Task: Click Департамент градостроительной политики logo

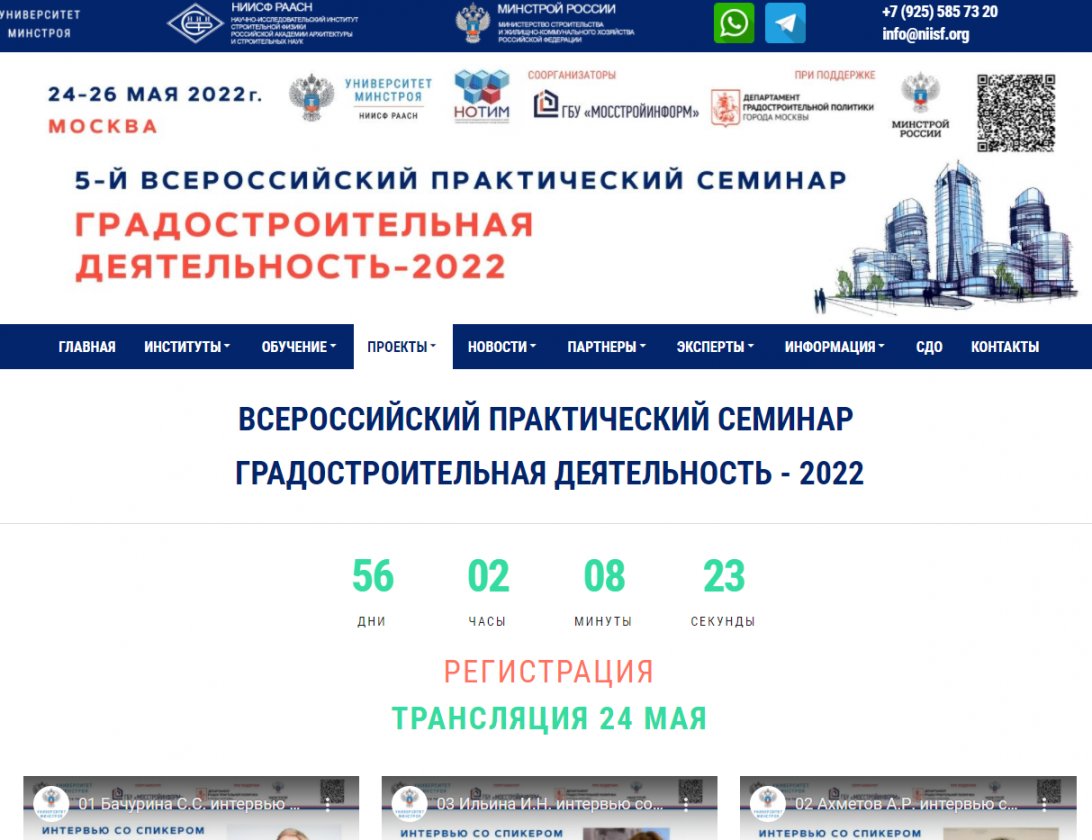Action: click(x=792, y=107)
